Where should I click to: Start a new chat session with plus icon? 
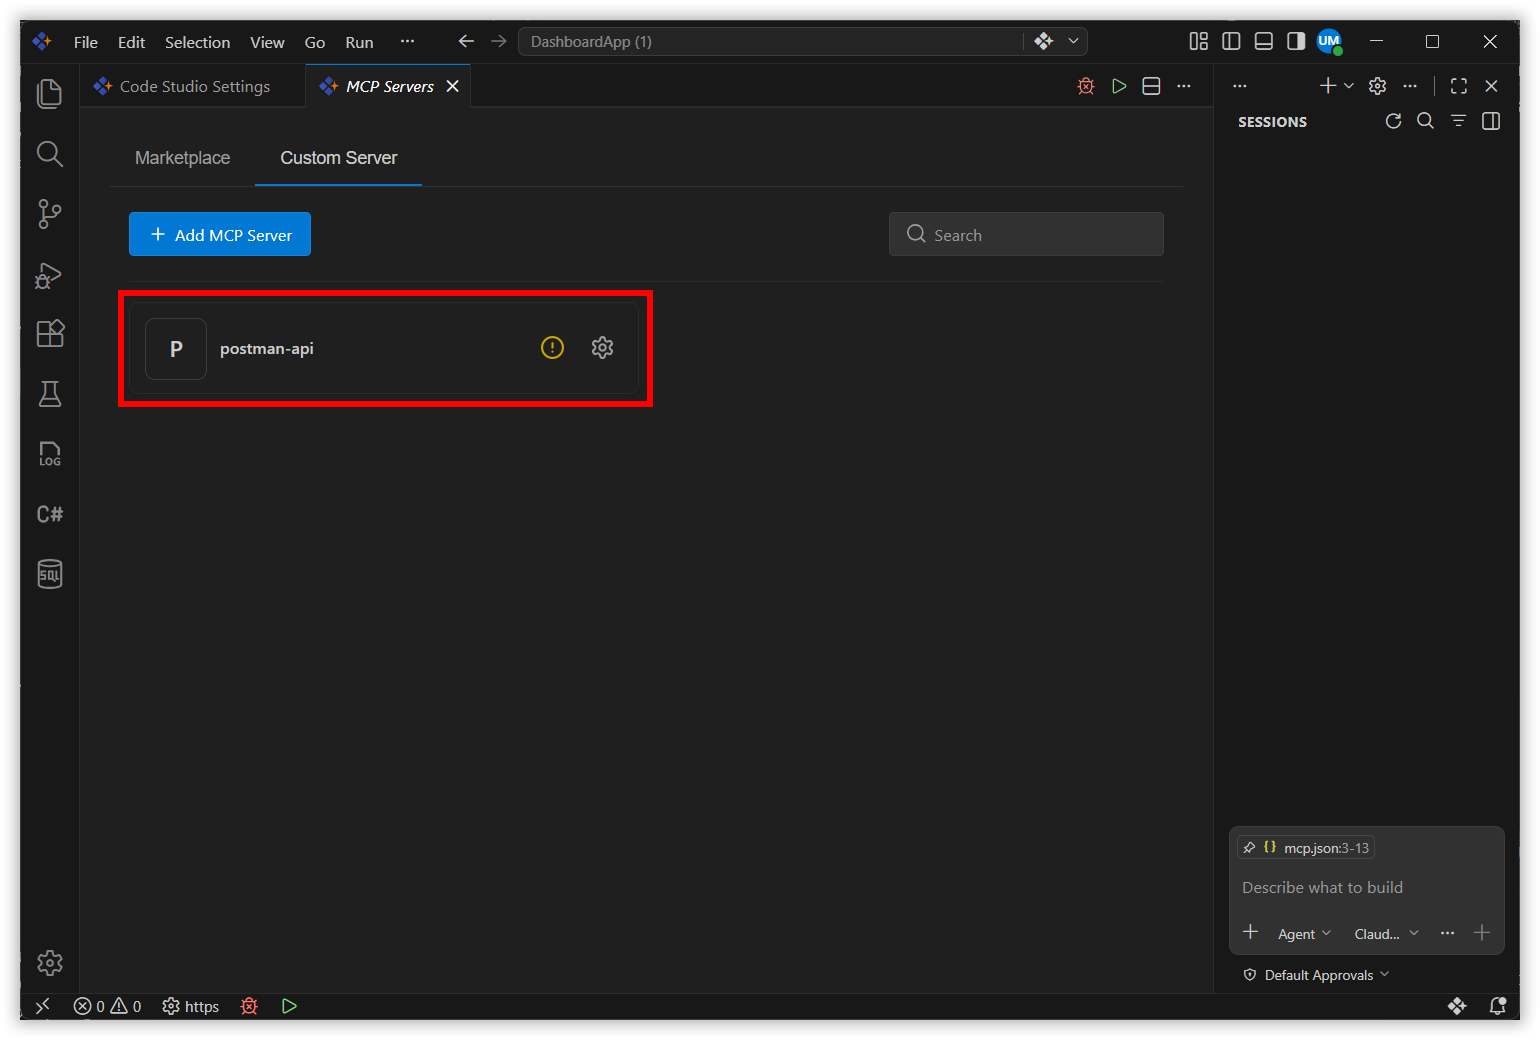click(1328, 86)
